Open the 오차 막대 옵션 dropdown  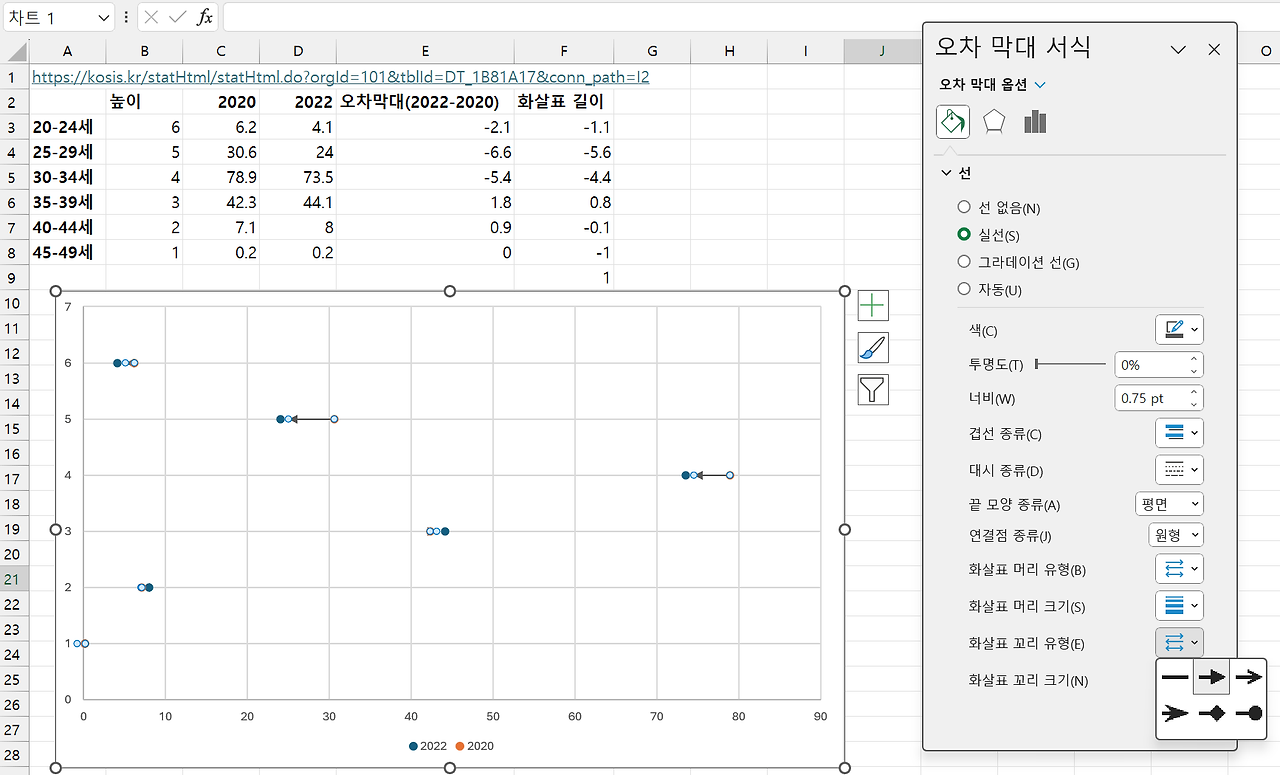pos(1040,85)
